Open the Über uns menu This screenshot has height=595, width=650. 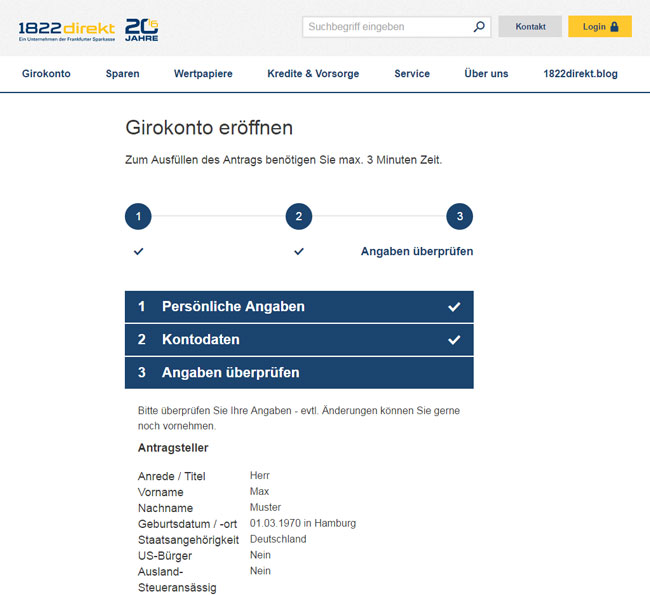click(486, 74)
